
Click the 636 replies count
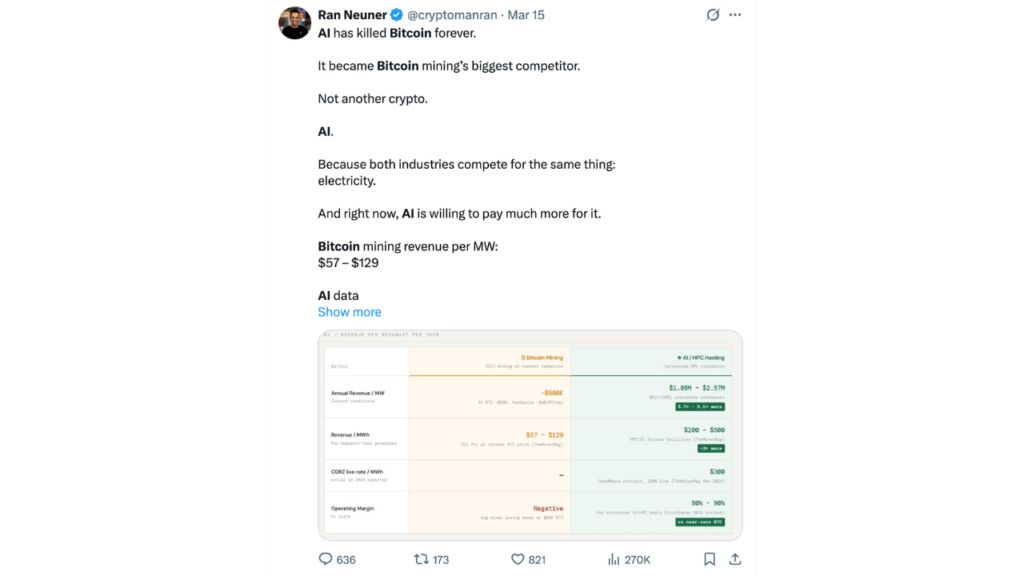click(345, 559)
